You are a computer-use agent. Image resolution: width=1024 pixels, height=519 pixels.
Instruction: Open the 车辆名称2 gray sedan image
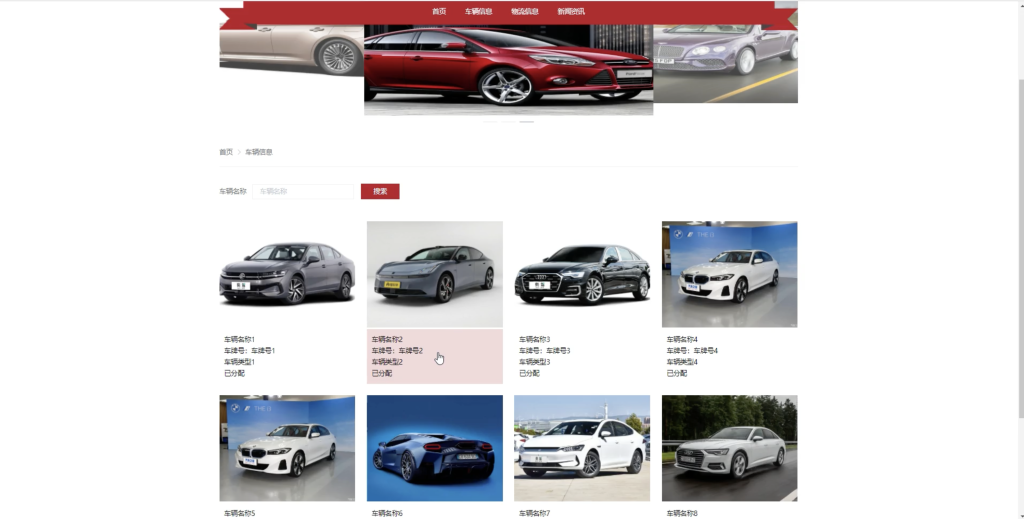click(435, 274)
